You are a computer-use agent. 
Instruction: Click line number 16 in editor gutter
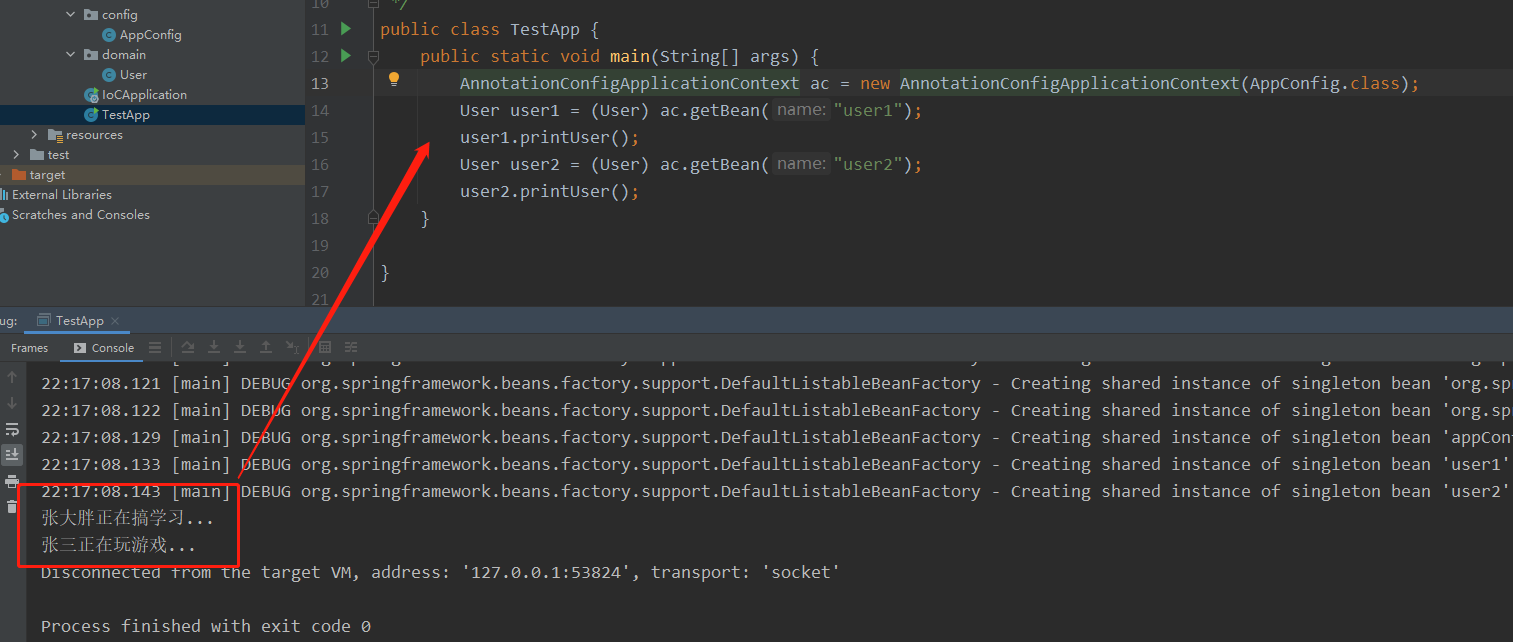click(320, 164)
